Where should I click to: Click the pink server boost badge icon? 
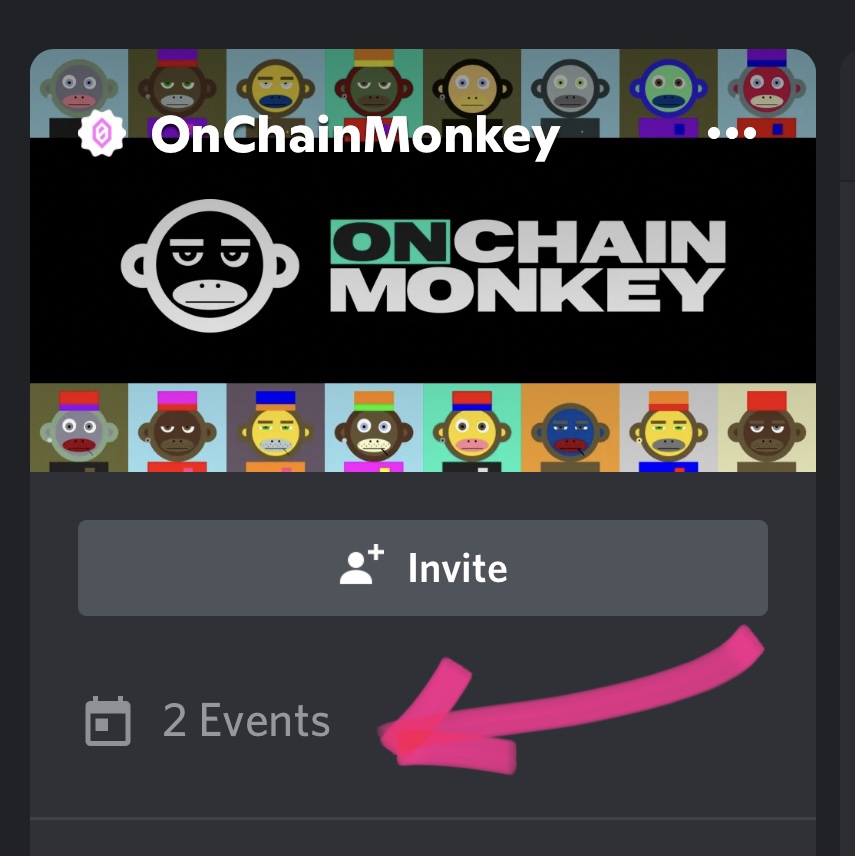(102, 133)
